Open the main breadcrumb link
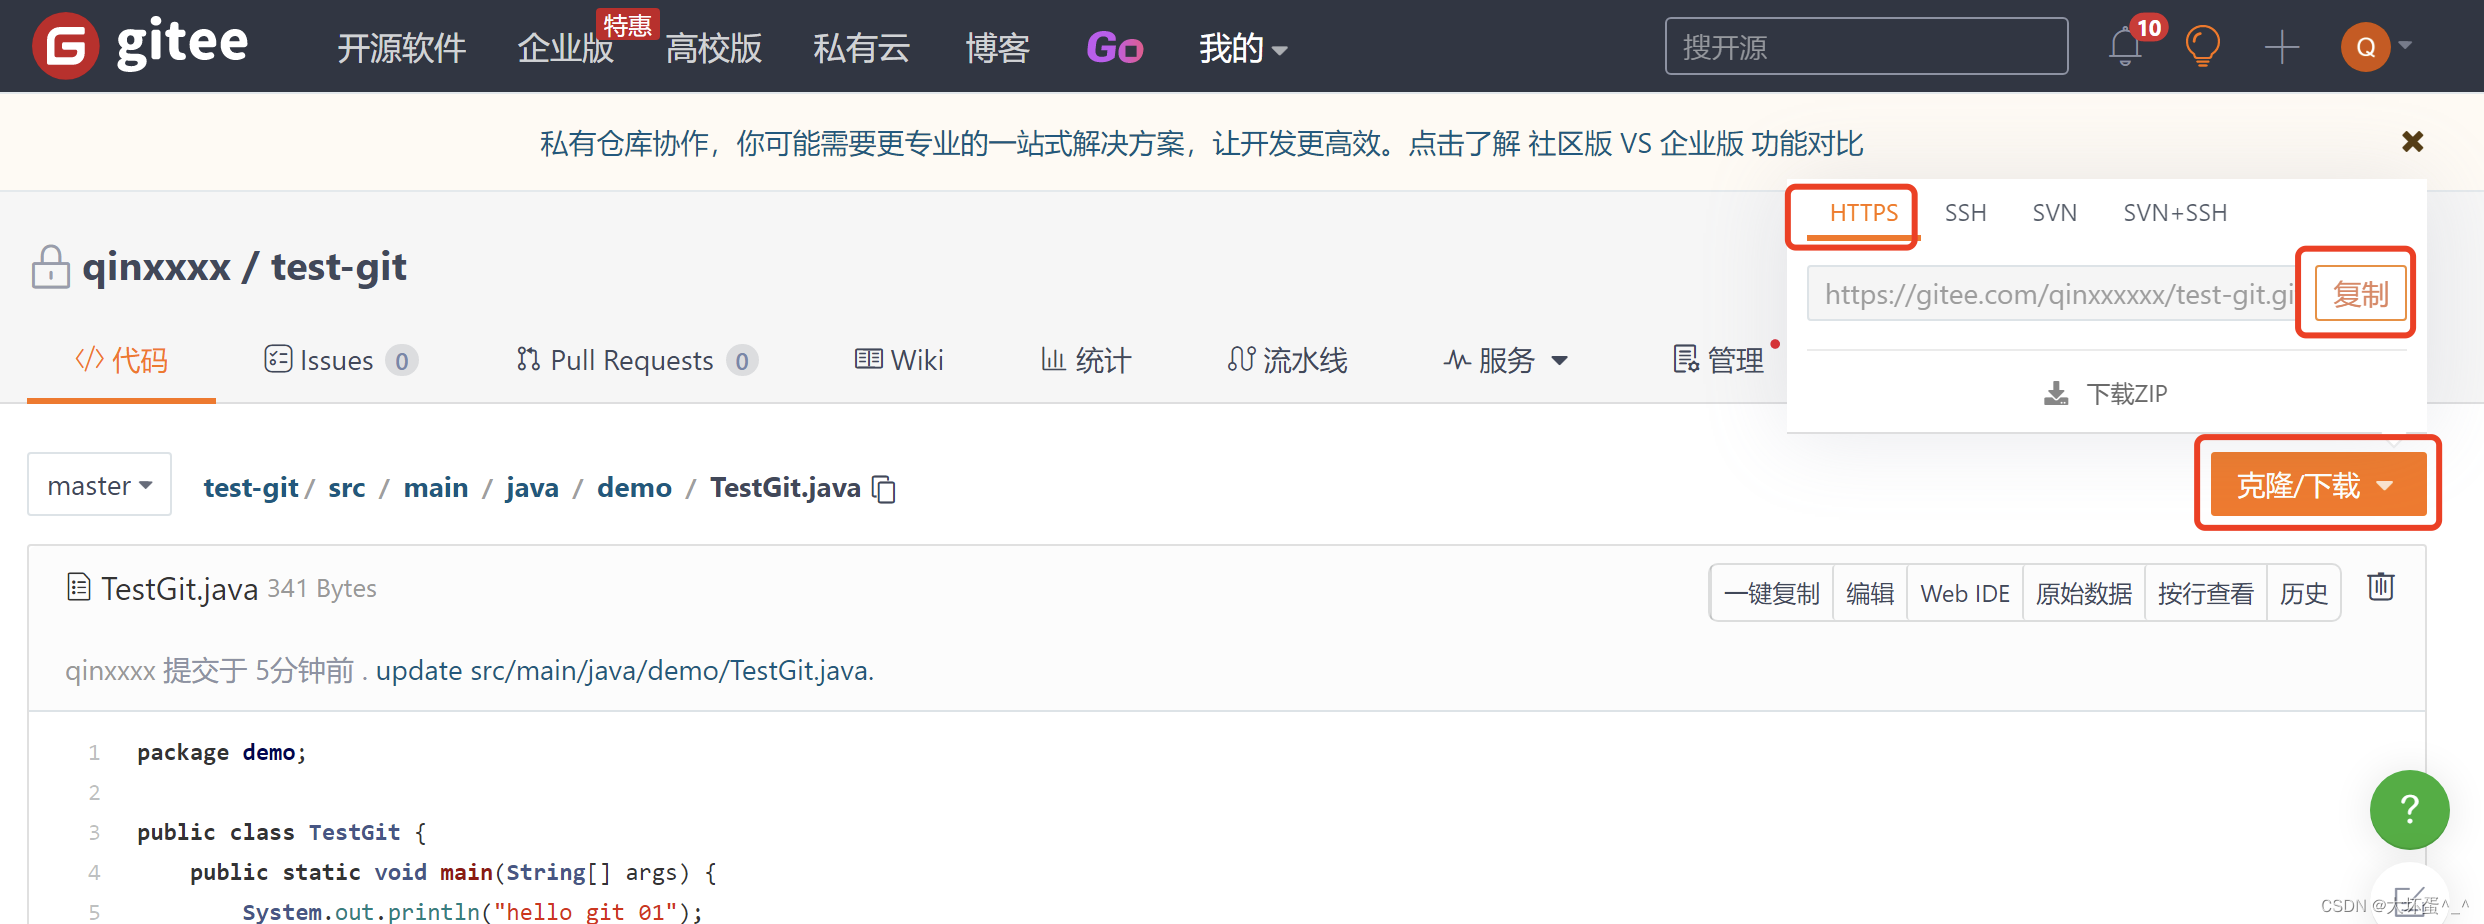Viewport: 2484px width, 924px height. (x=436, y=487)
